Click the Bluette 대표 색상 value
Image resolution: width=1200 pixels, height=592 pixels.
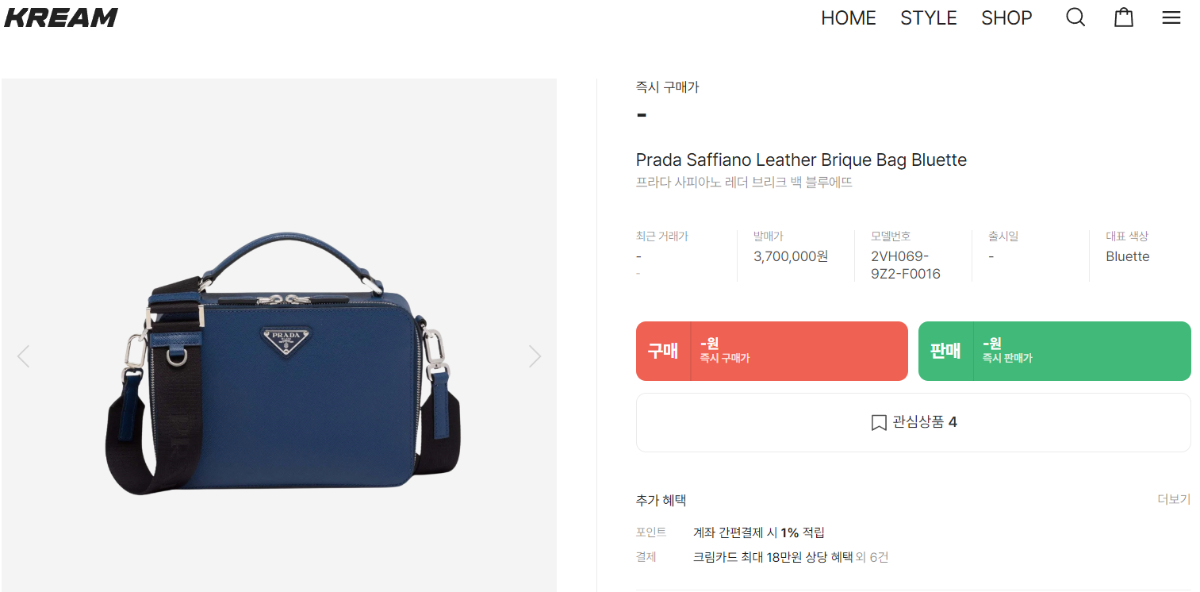(1128, 256)
